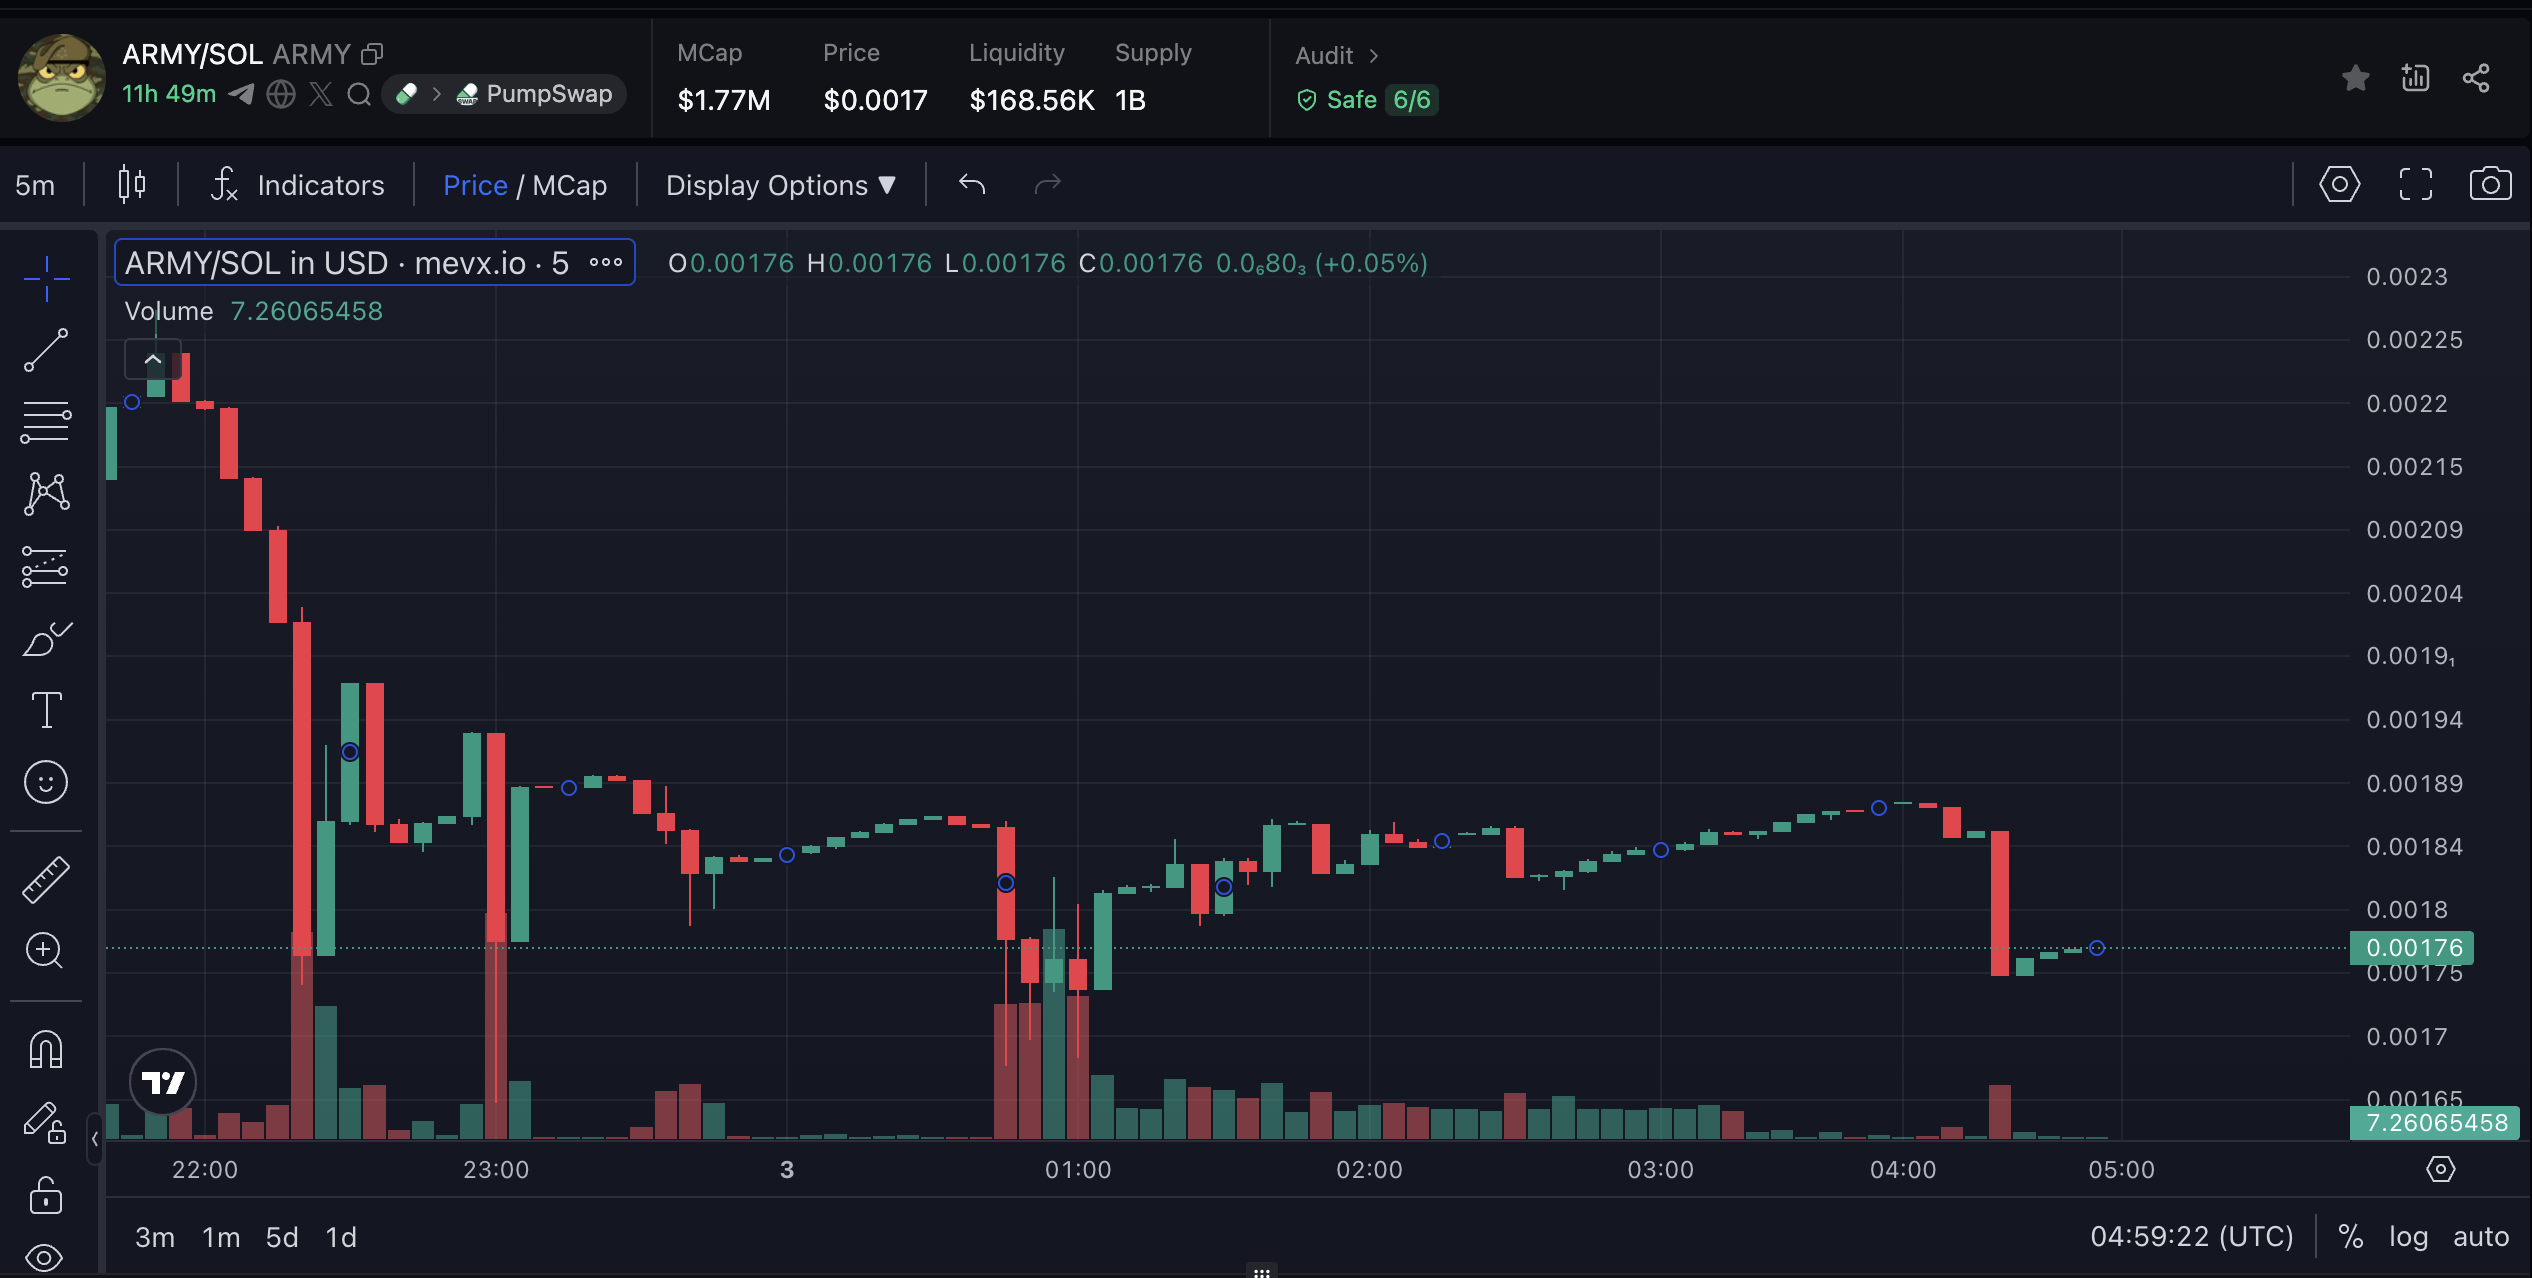The width and height of the screenshot is (2532, 1278).
Task: Toggle stay in drawing mode
Action: 46,1122
